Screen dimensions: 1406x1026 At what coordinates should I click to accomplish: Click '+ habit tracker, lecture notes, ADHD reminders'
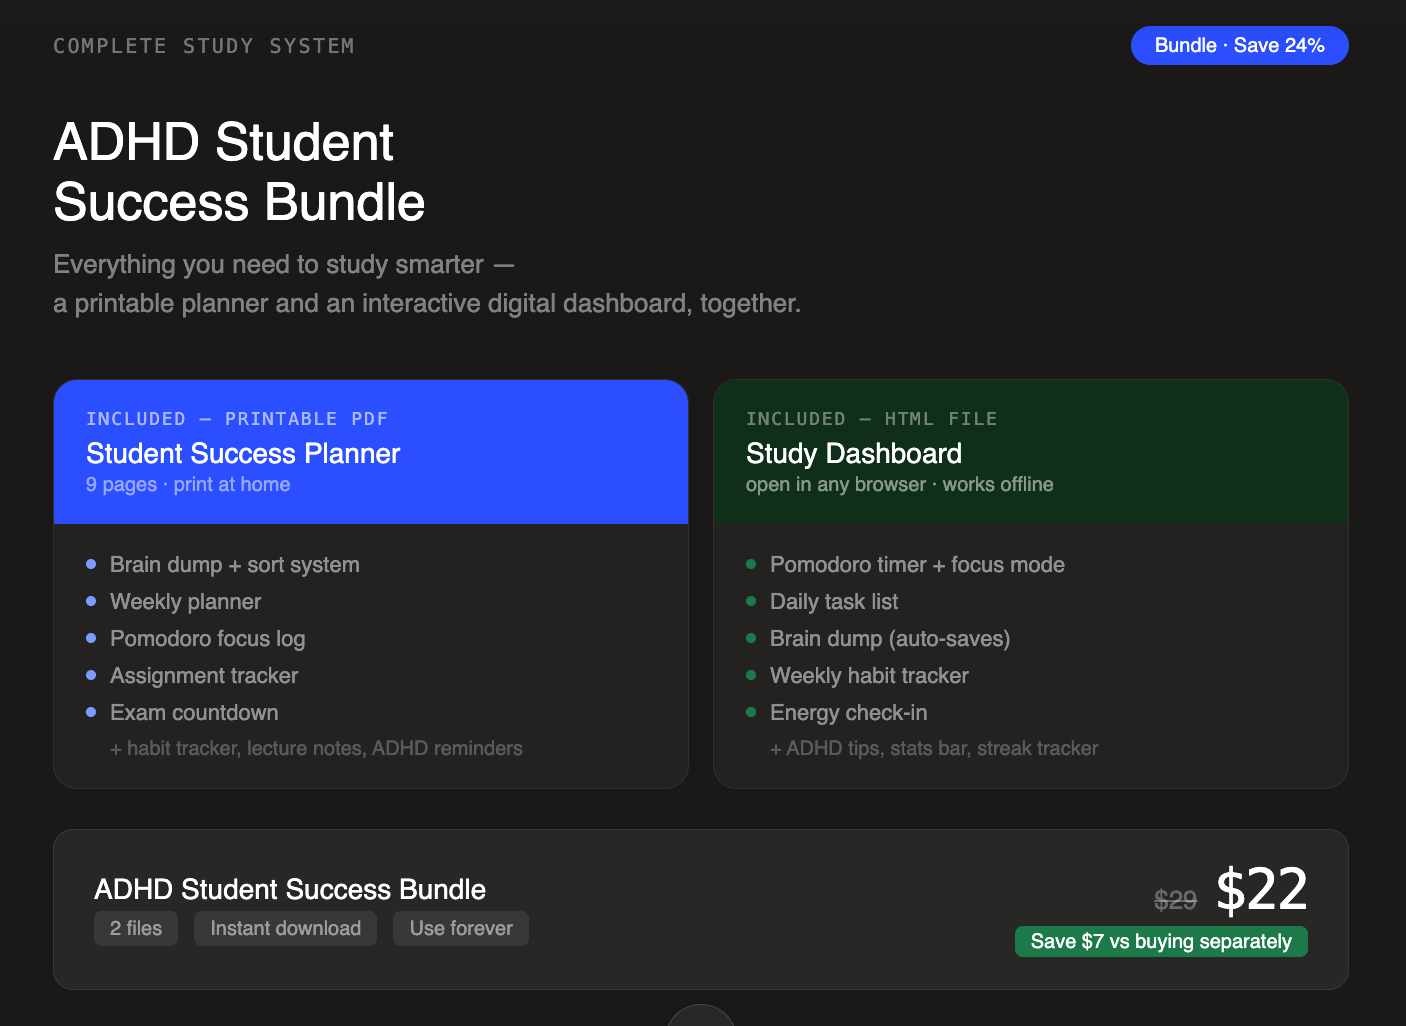316,748
